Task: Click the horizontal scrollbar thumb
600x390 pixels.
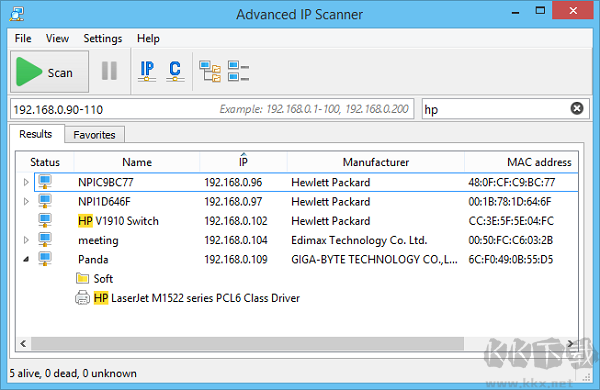Action: click(x=248, y=343)
